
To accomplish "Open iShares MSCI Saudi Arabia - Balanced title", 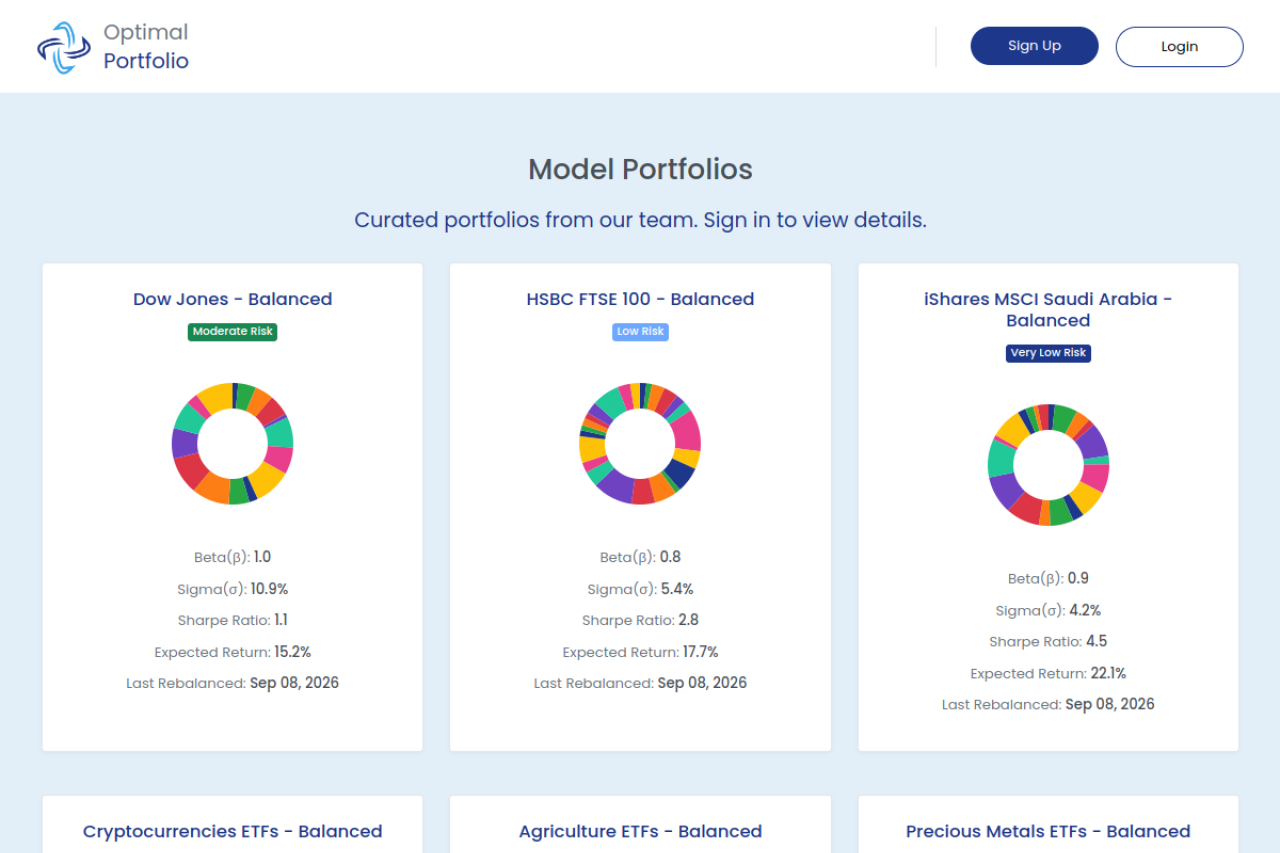I will (x=1048, y=310).
